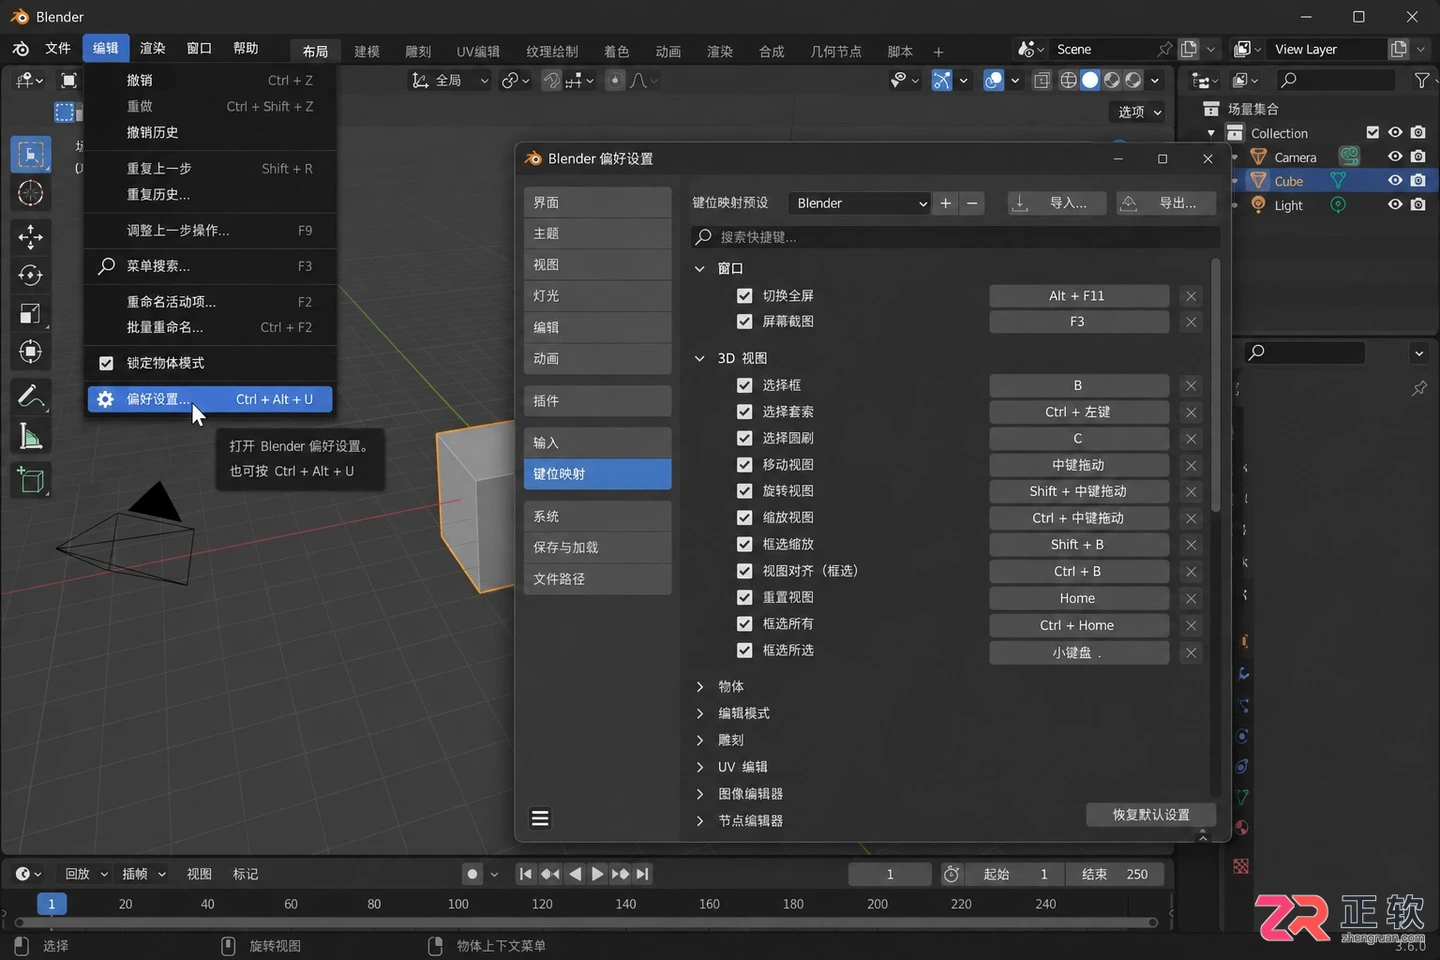Select the Box Select tool in the toolbar
The width and height of the screenshot is (1440, 960).
pos(31,155)
